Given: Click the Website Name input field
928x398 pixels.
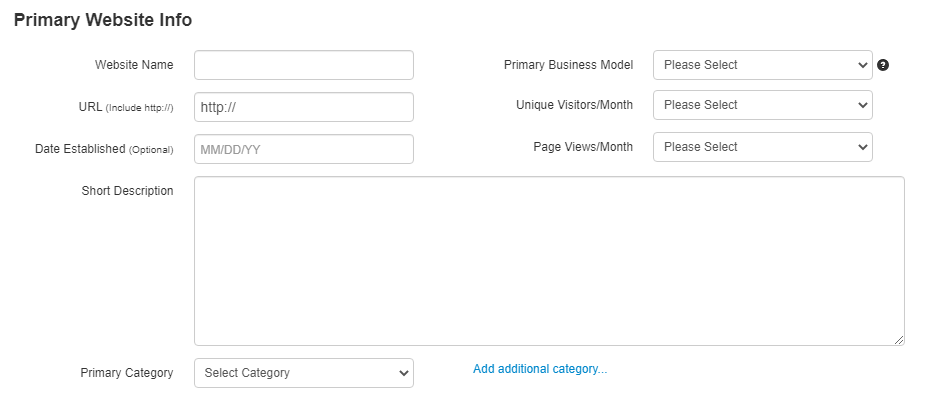Looking at the screenshot, I should (304, 65).
